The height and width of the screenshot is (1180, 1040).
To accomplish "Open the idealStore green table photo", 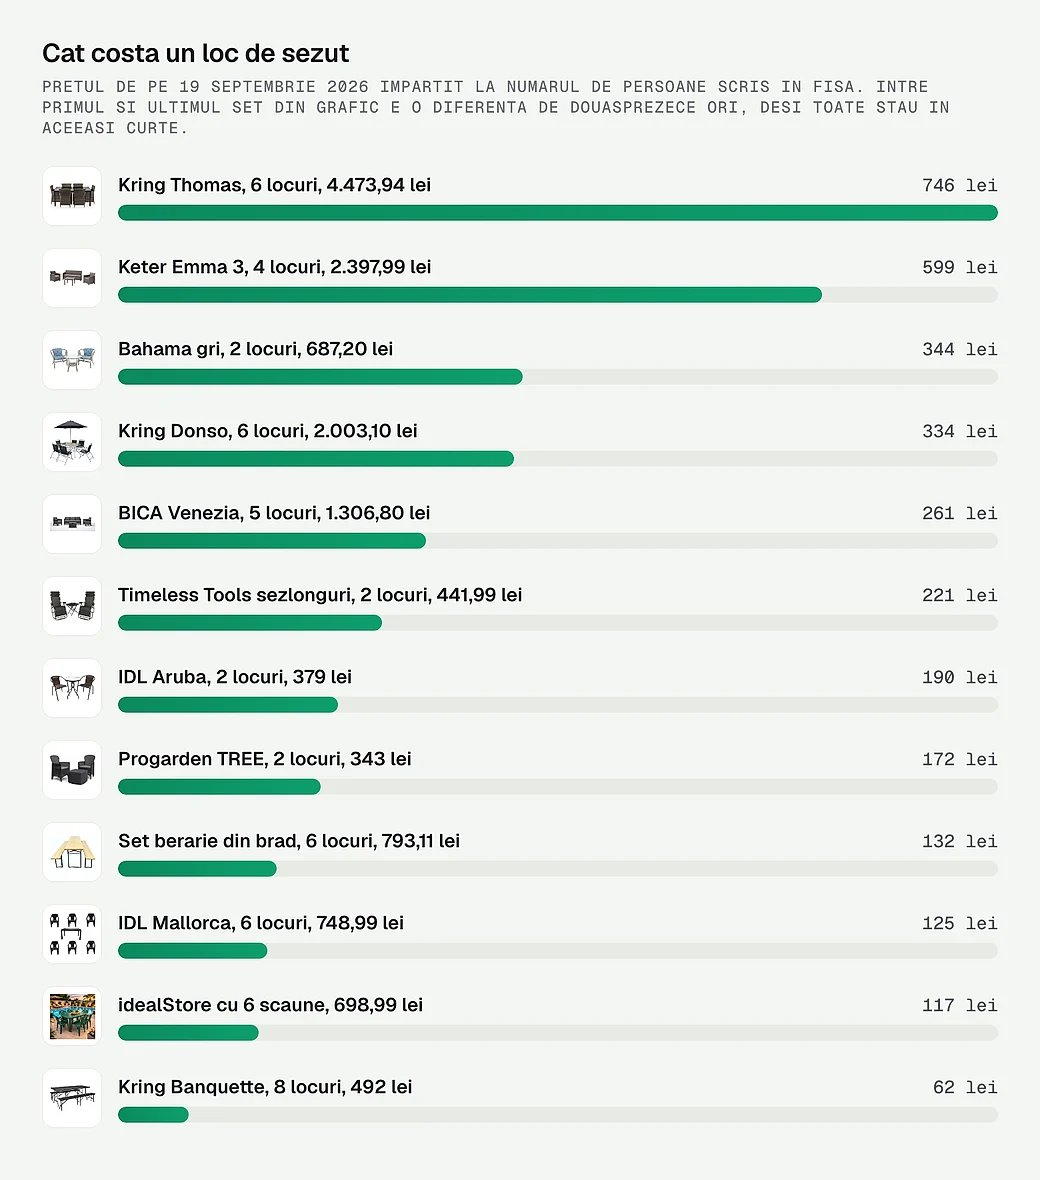I will [x=72, y=1016].
